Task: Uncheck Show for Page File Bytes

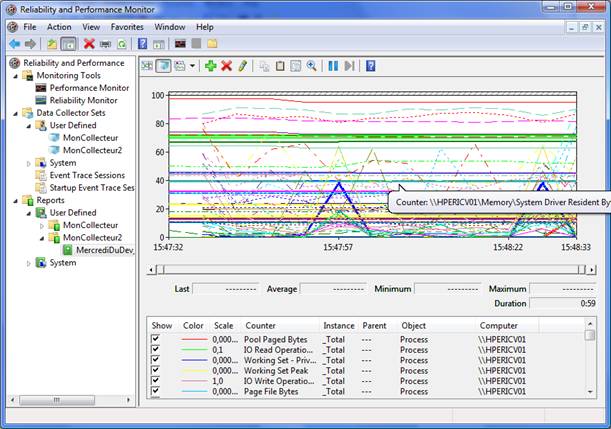Action: coord(155,390)
